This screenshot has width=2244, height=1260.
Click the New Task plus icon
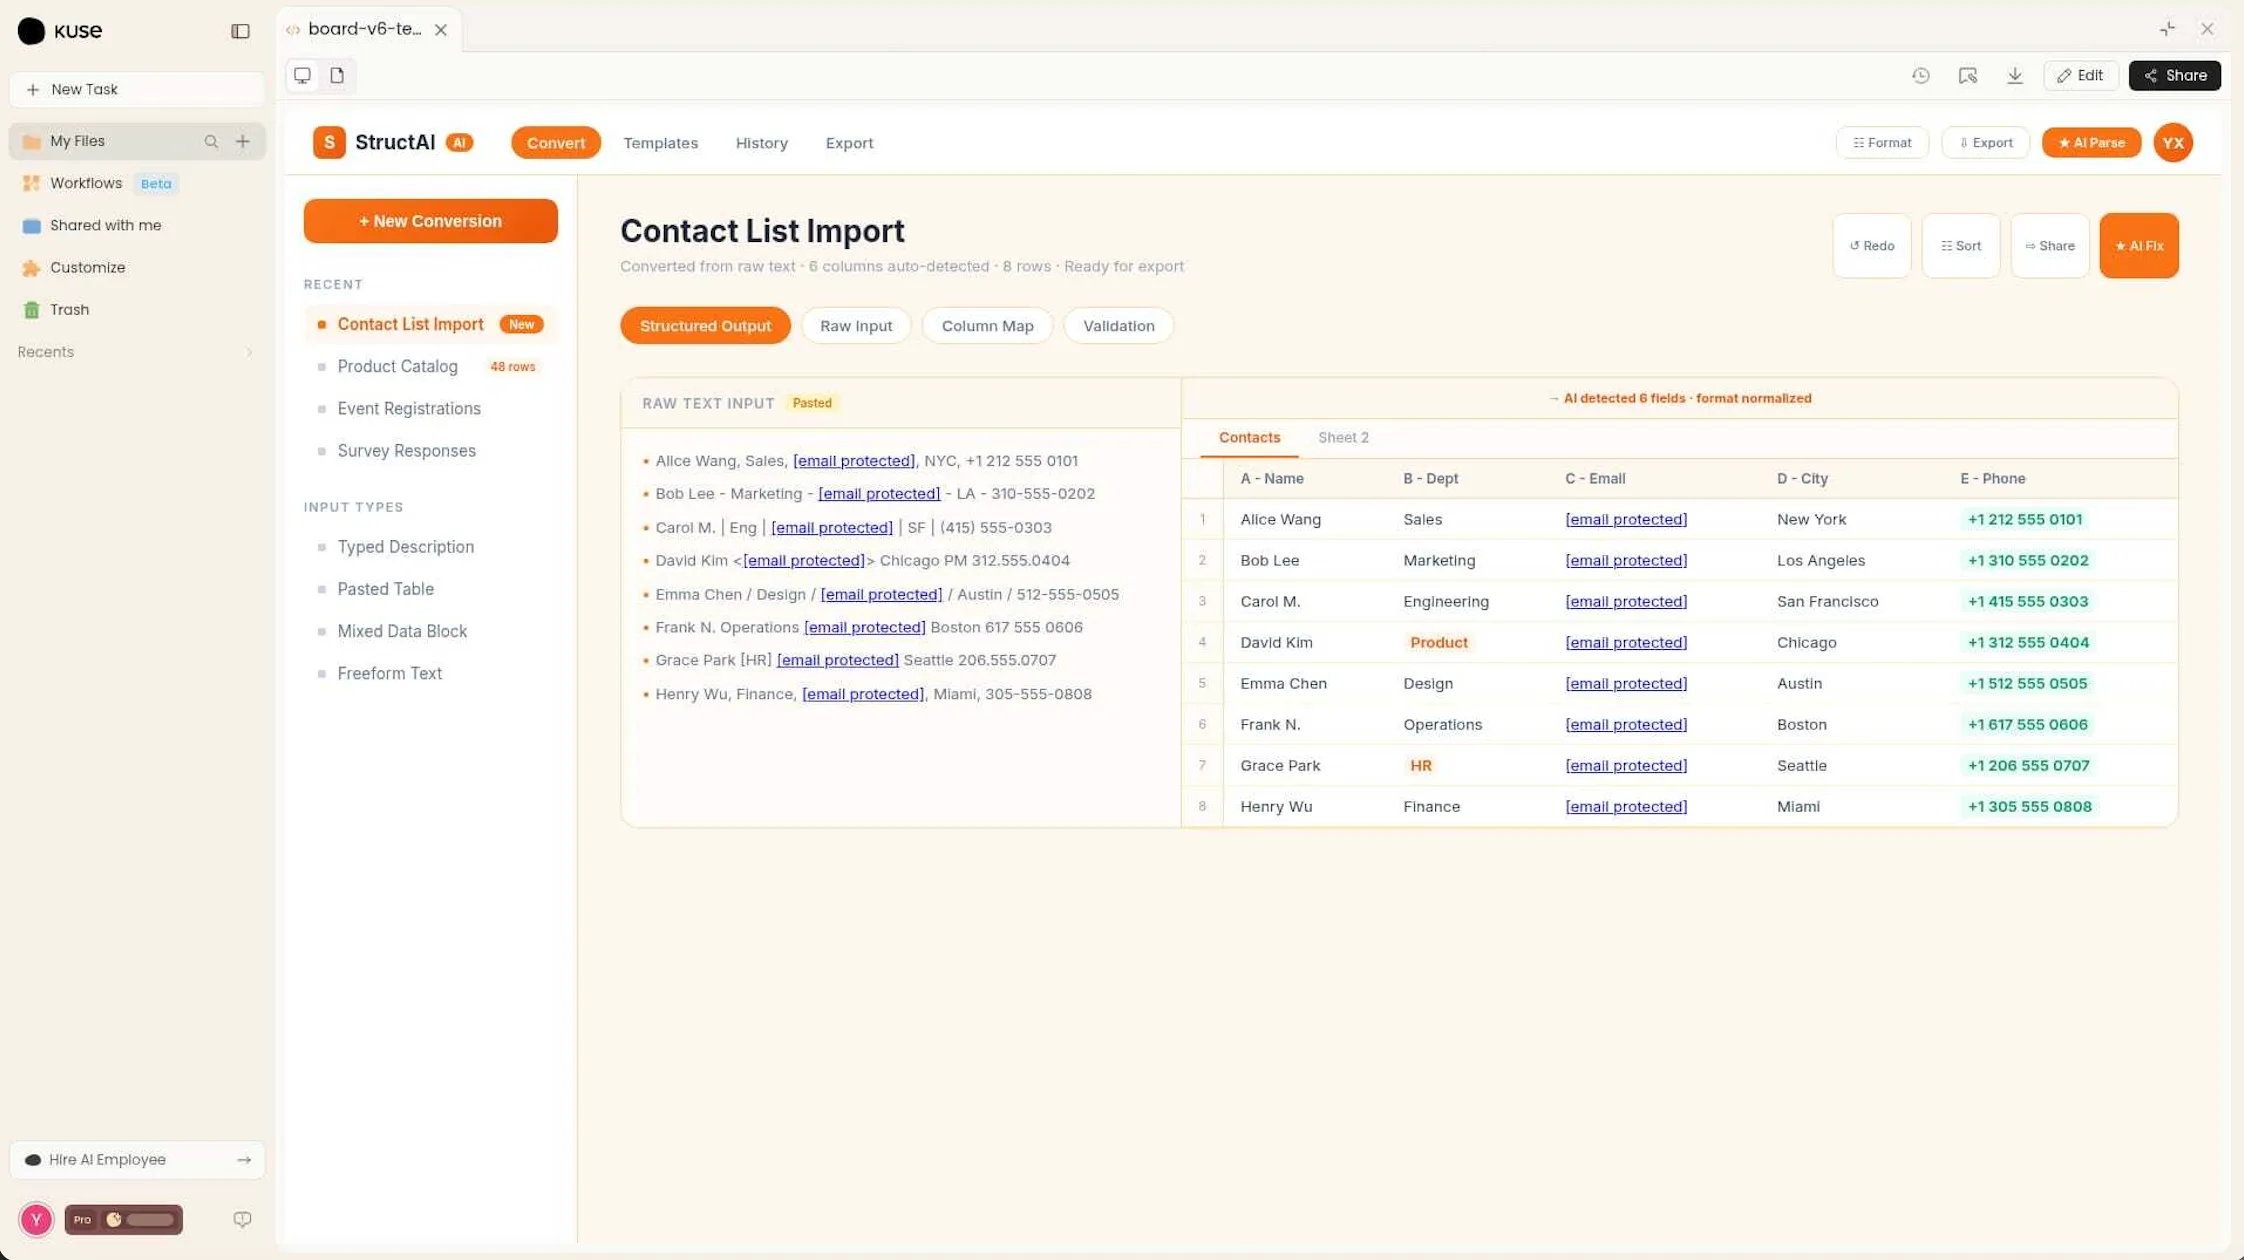click(x=33, y=89)
